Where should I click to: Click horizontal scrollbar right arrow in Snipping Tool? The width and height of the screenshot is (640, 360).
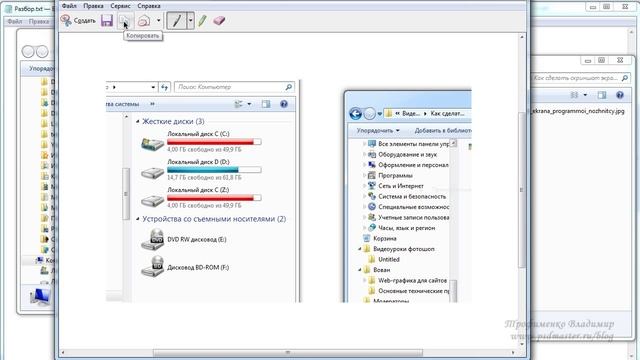tap(513, 352)
